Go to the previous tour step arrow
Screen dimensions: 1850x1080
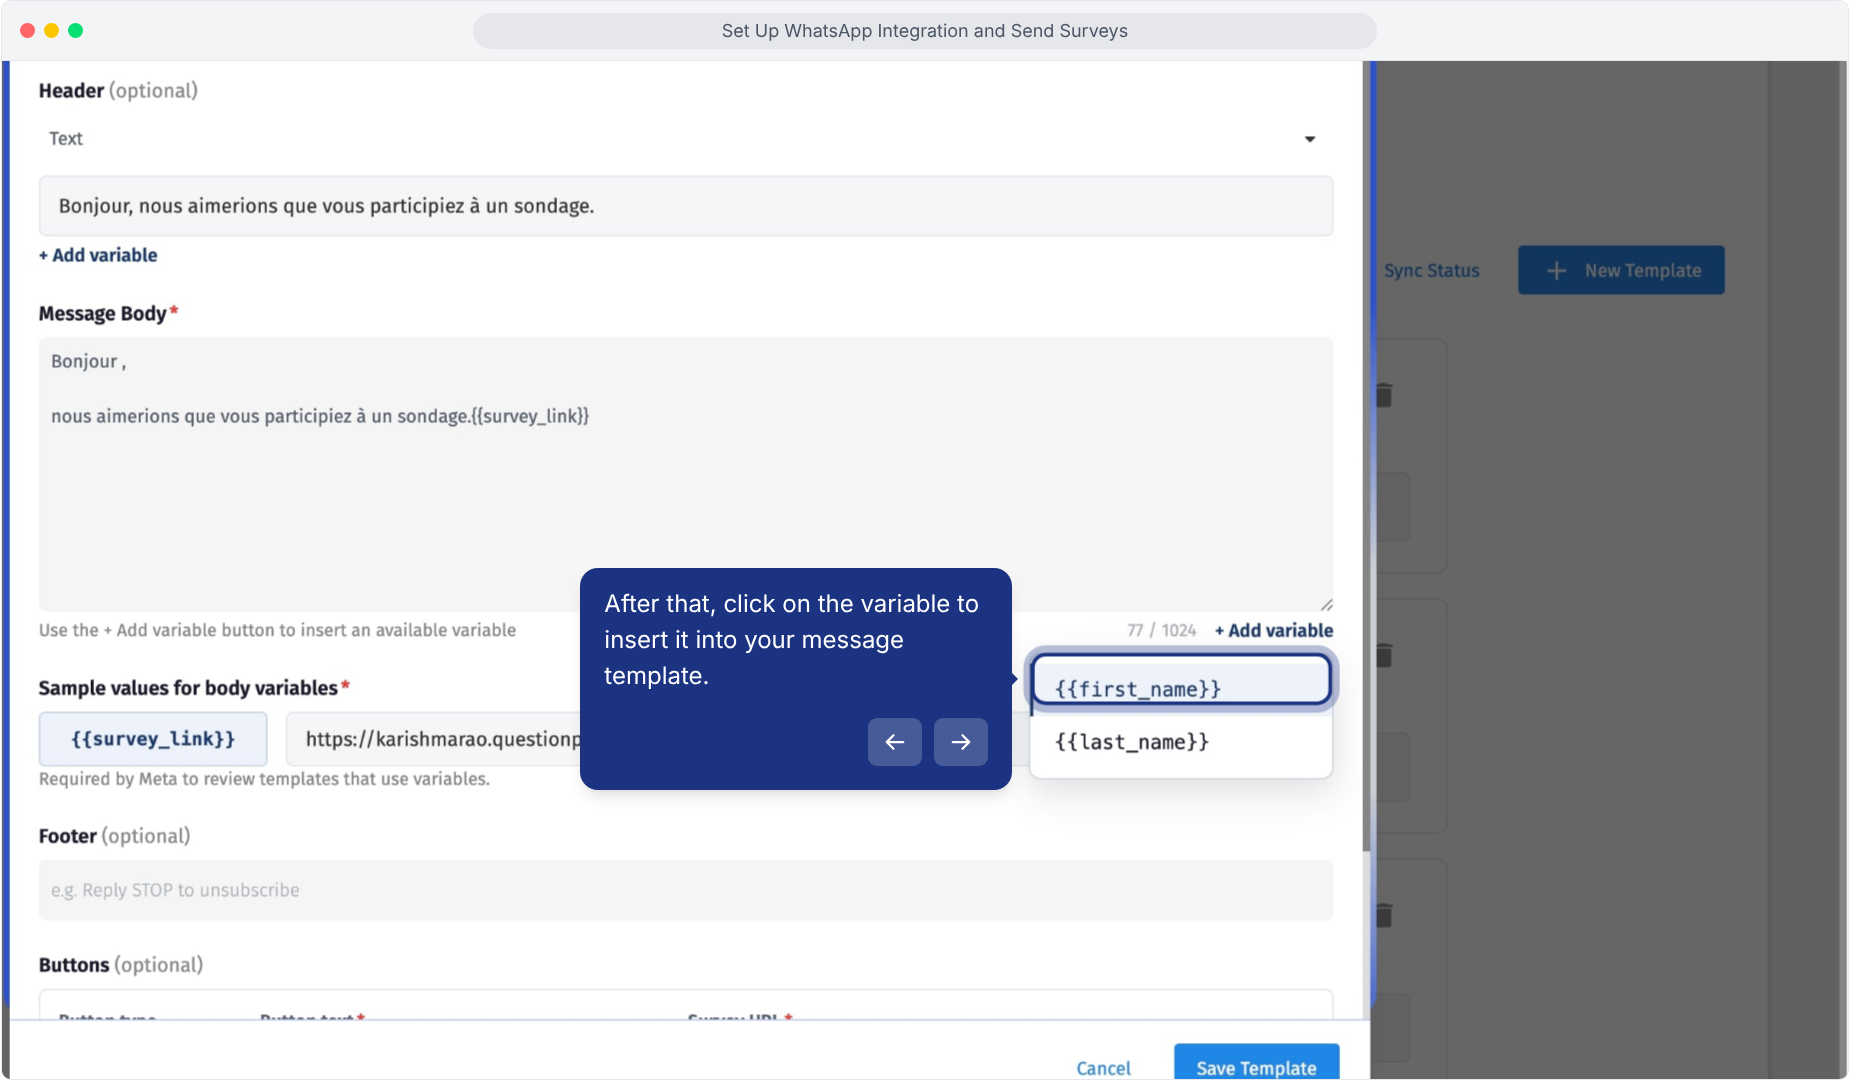895,742
